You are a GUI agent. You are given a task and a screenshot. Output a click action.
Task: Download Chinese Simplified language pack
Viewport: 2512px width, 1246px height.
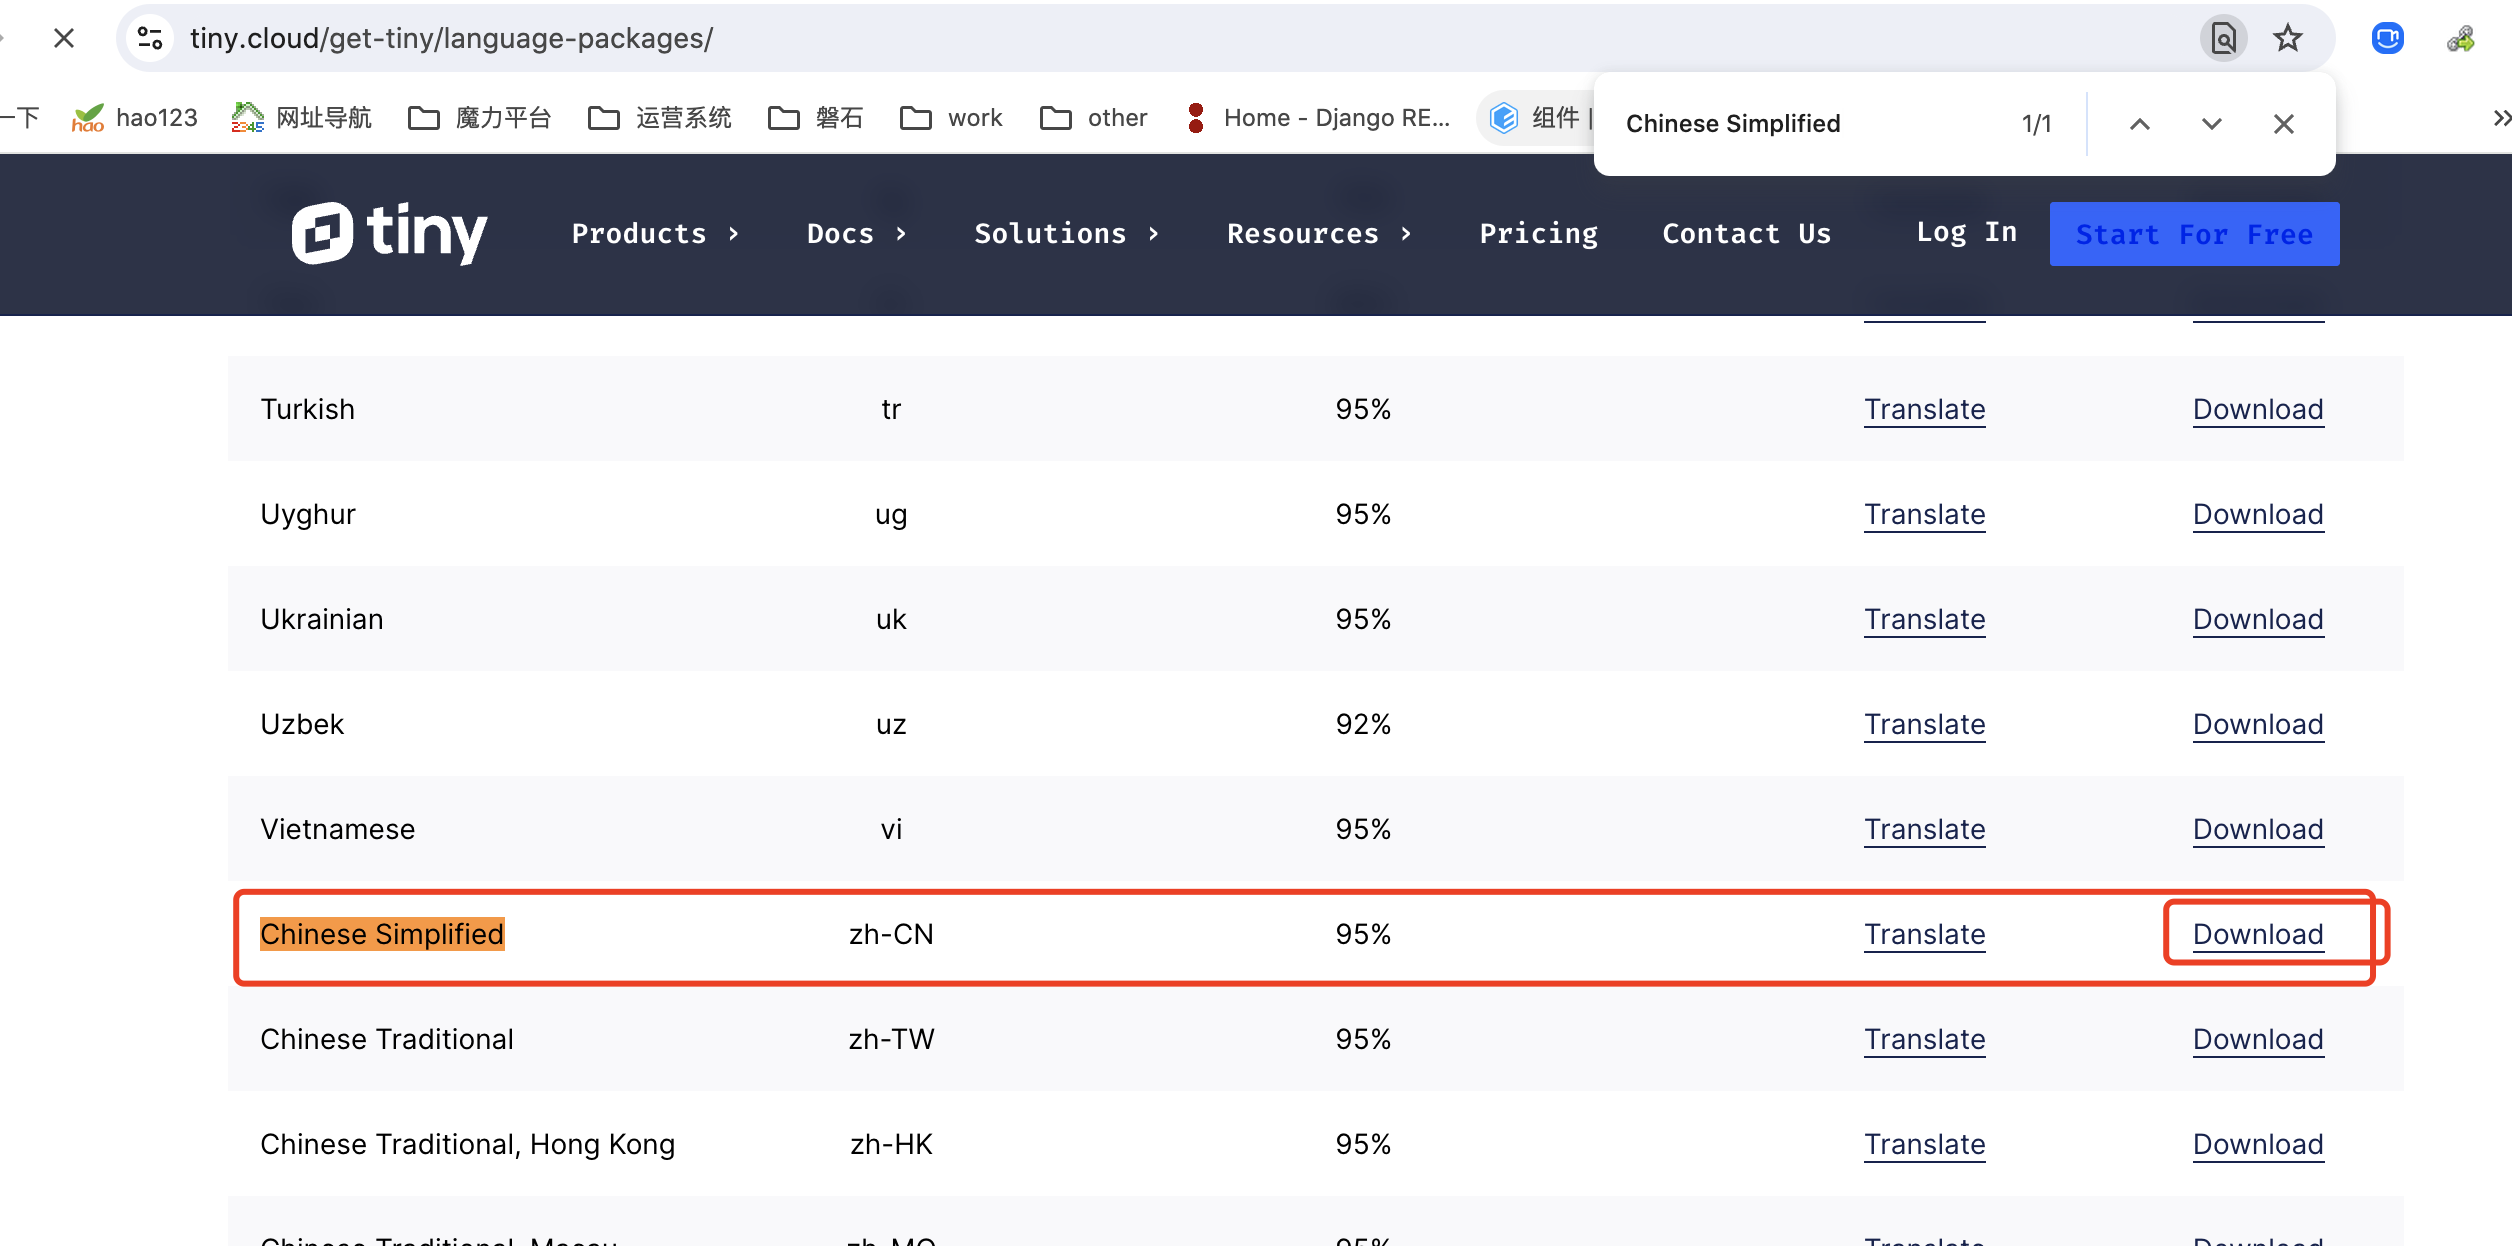click(2257, 934)
